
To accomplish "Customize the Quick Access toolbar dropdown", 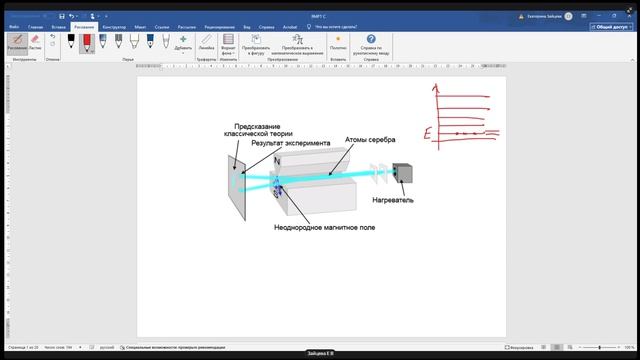I will (106, 16).
